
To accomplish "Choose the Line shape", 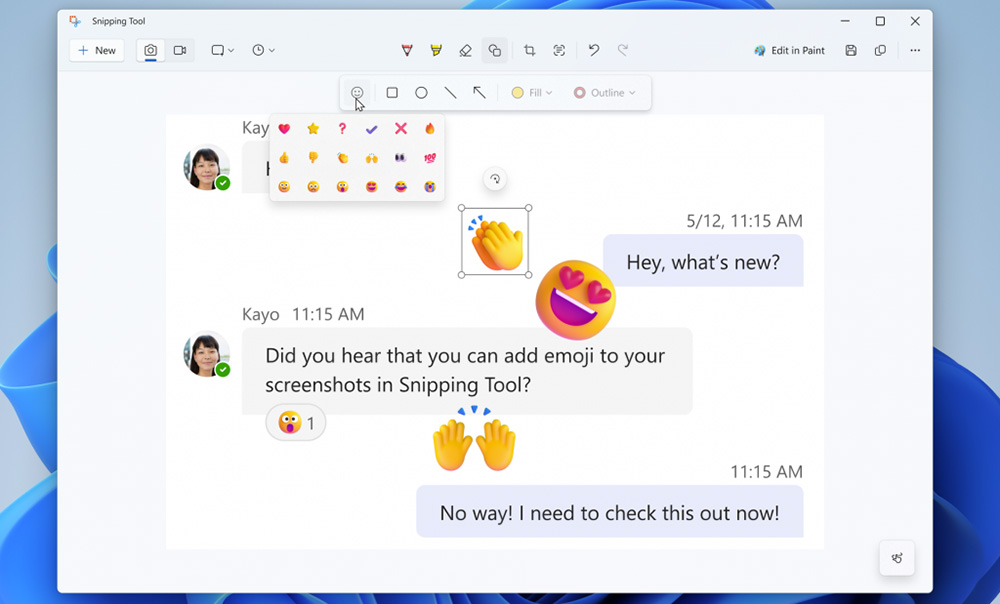I will coord(450,93).
